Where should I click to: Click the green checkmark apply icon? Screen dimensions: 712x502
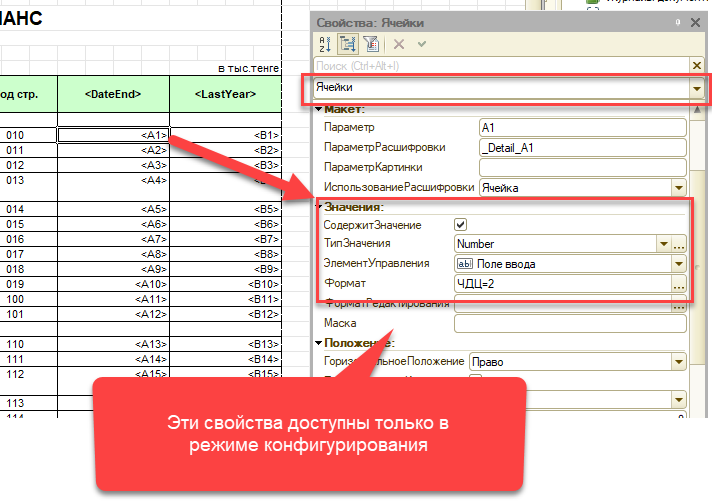(421, 44)
